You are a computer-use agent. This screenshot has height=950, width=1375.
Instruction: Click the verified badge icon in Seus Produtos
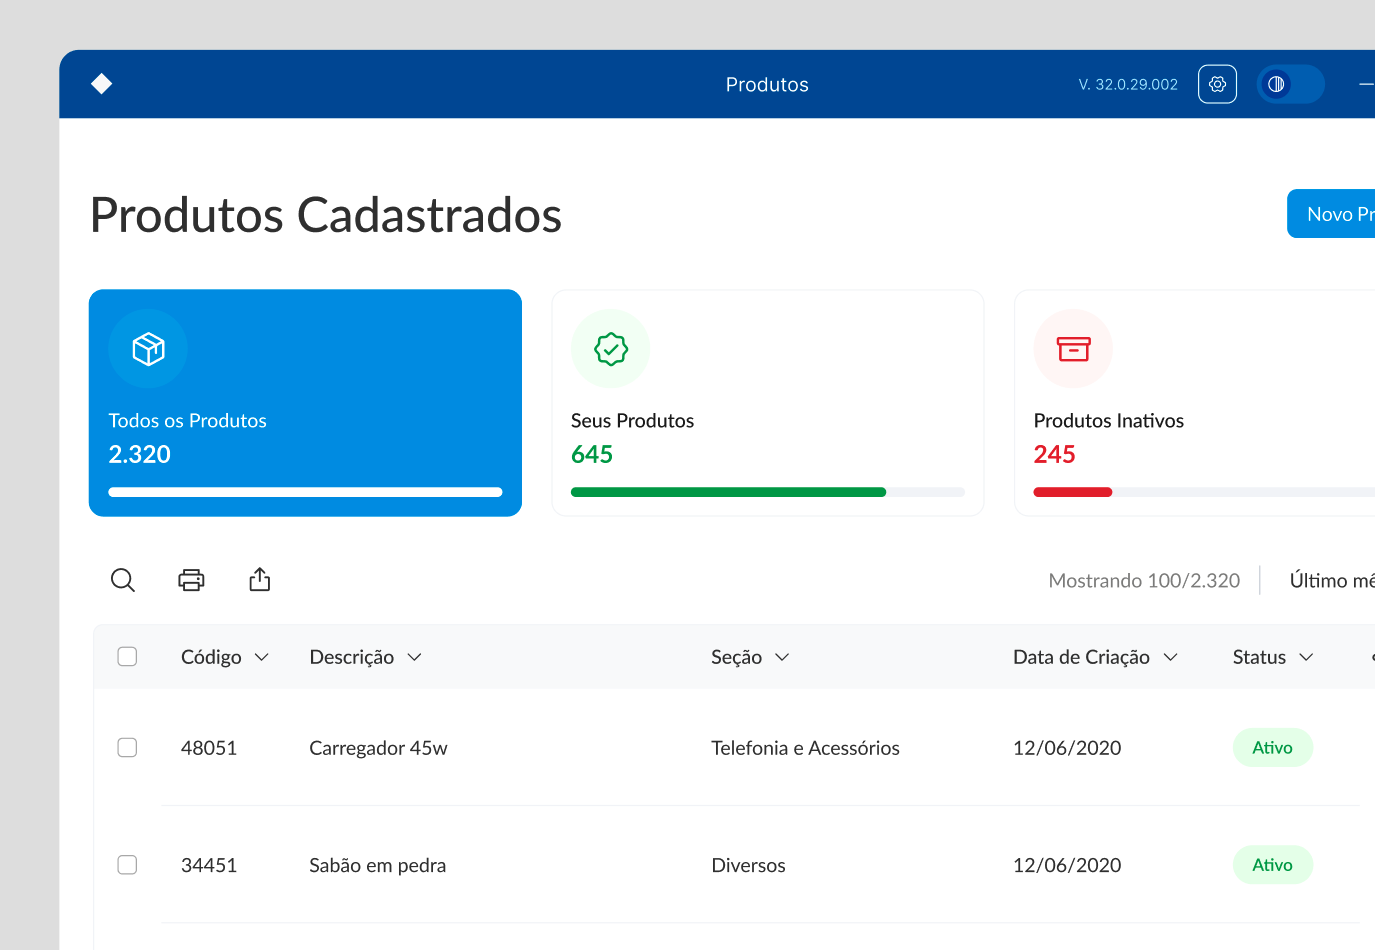pos(610,349)
